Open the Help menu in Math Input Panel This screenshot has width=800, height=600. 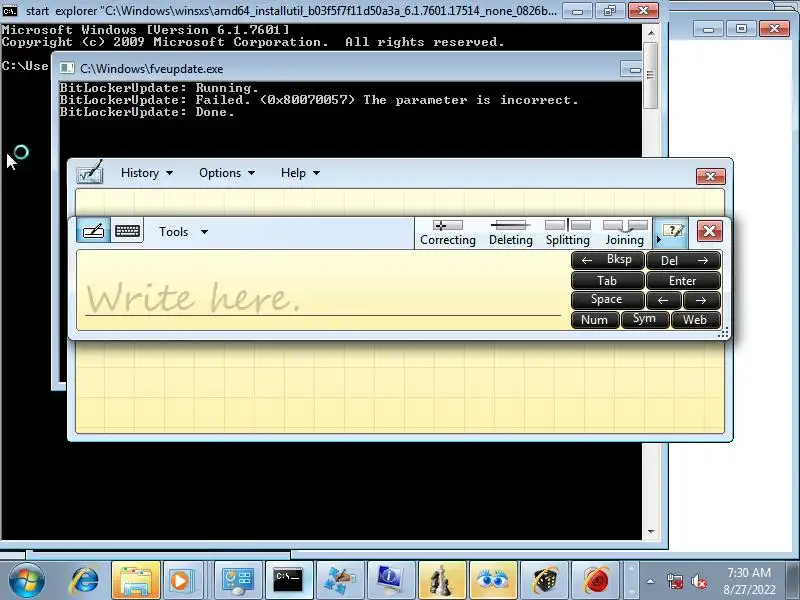click(300, 173)
